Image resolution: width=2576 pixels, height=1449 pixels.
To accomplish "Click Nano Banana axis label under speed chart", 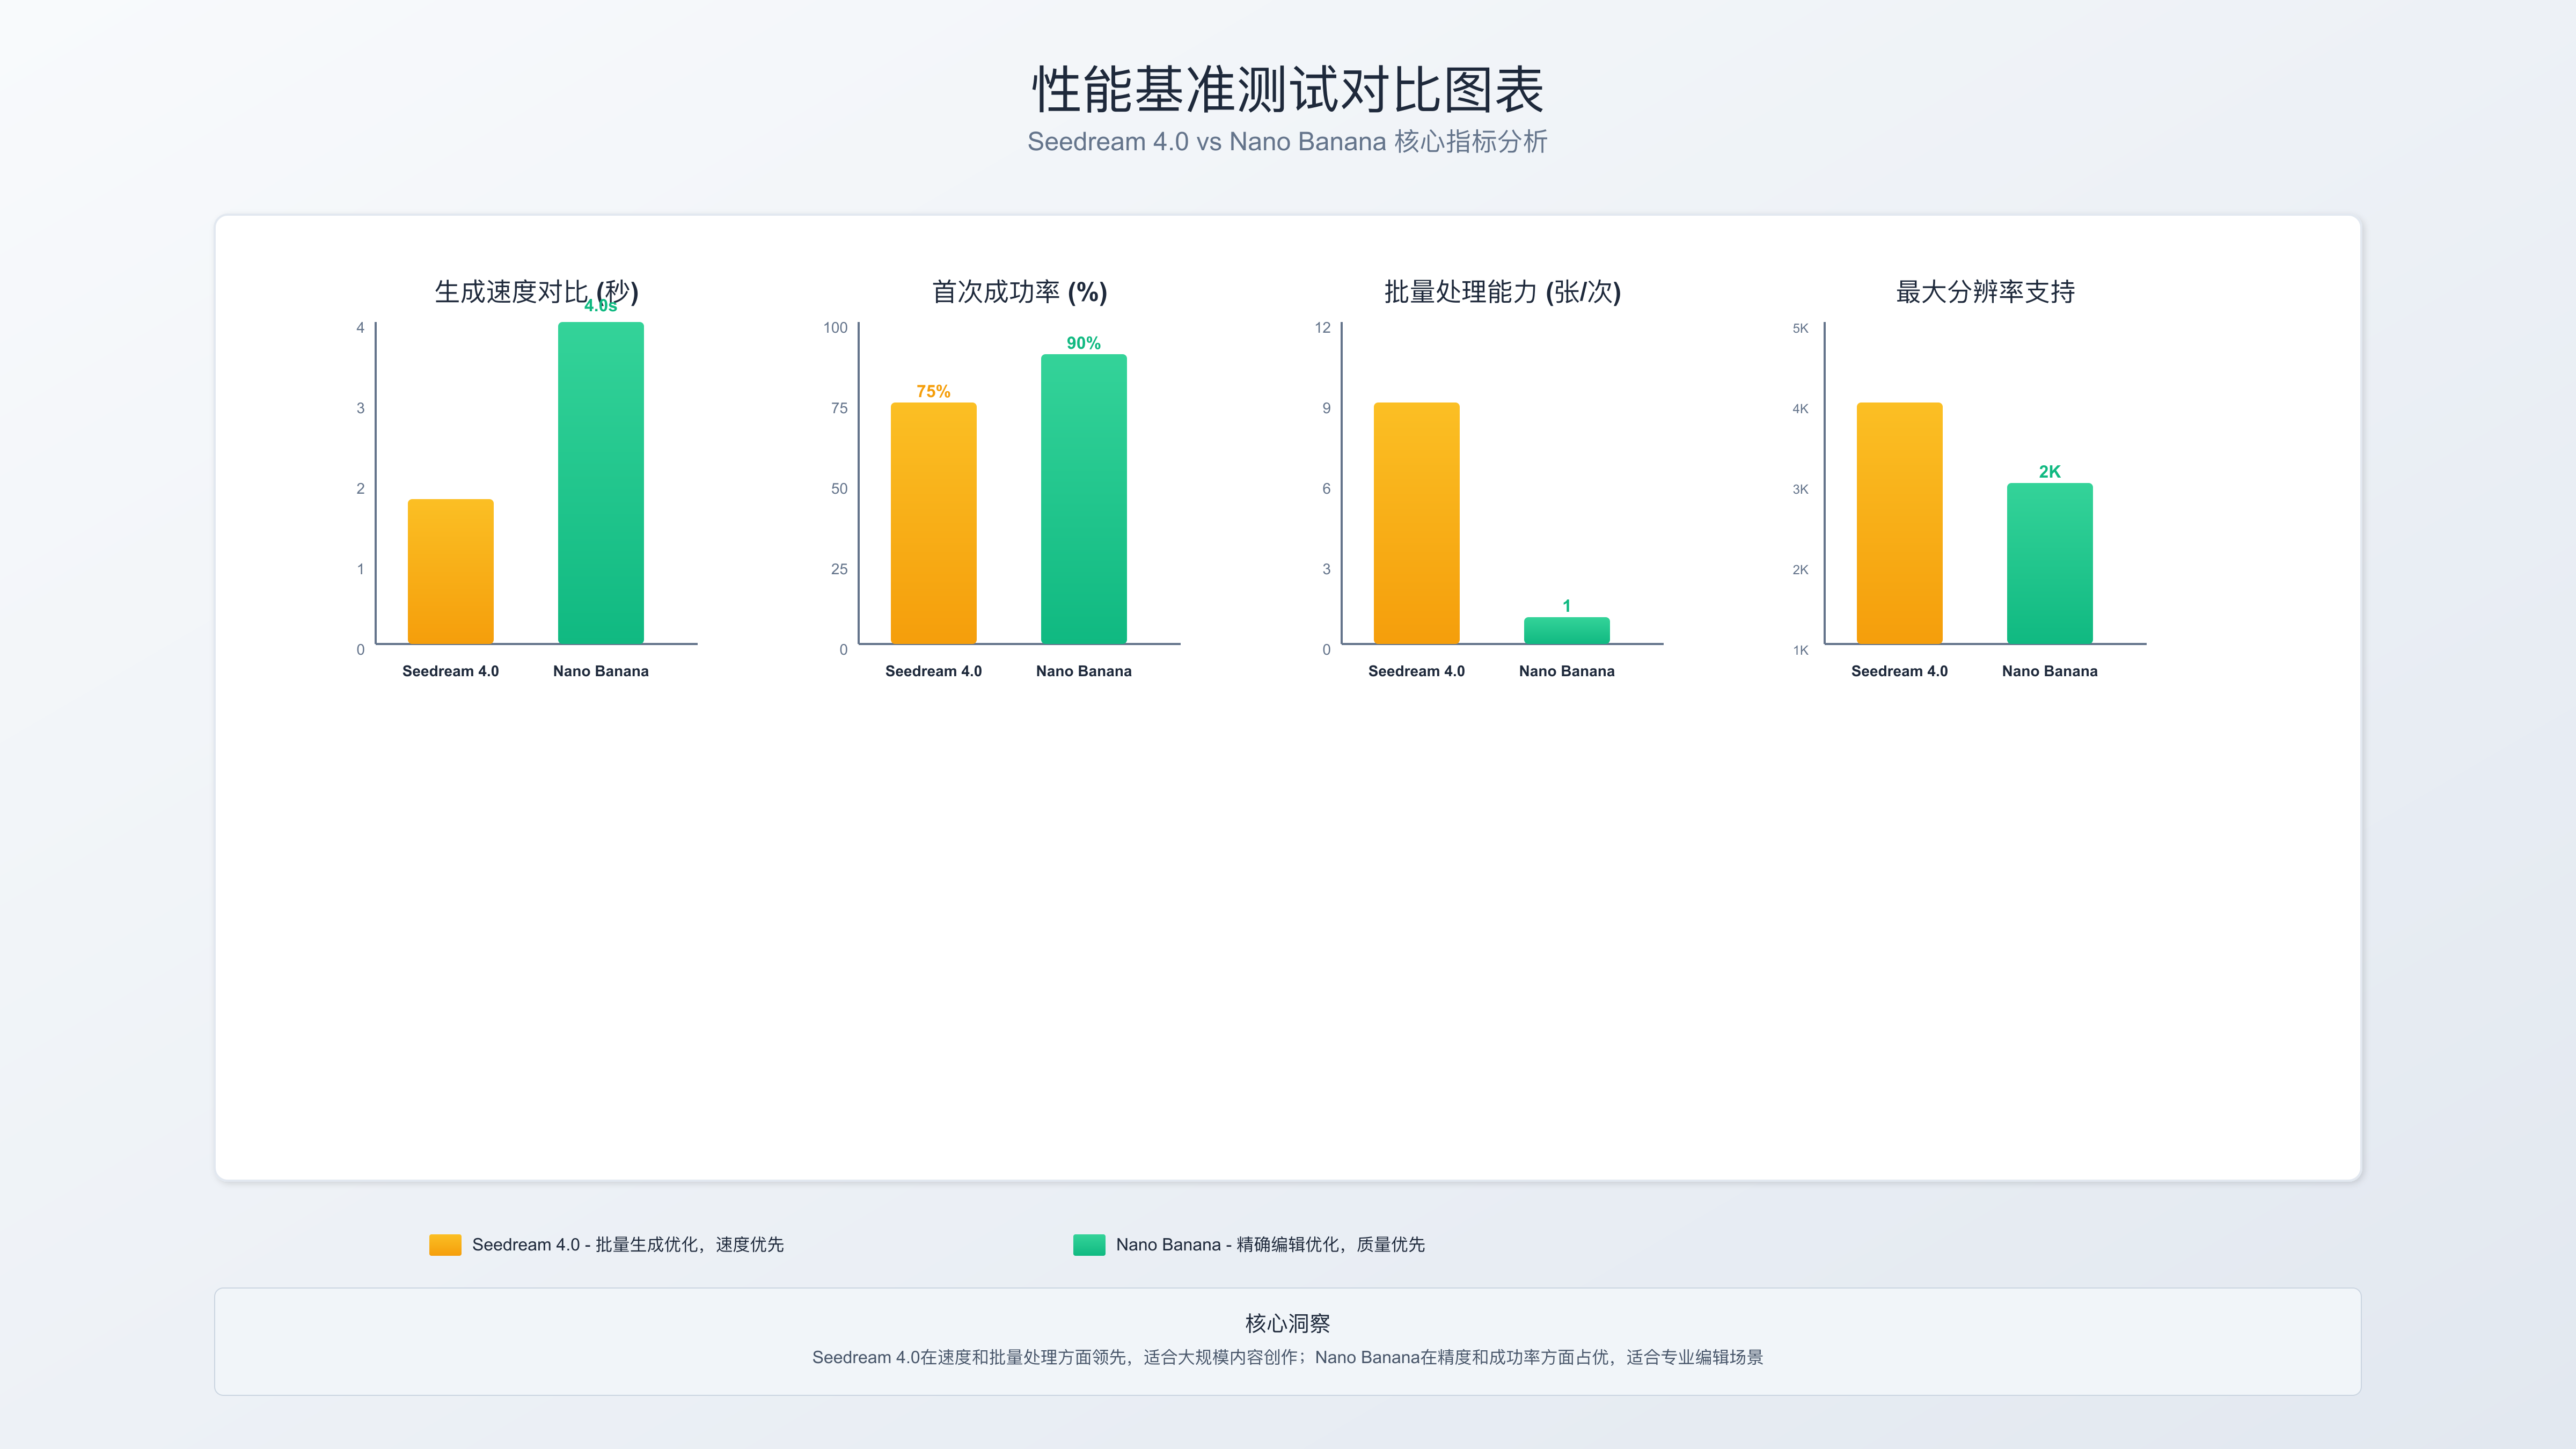I will tap(601, 671).
